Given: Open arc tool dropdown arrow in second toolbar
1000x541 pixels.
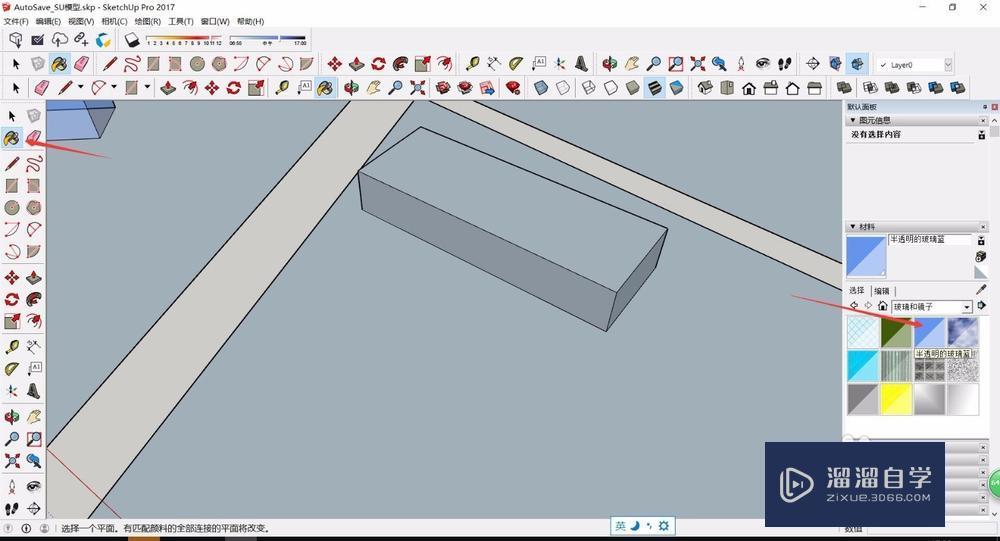Looking at the screenshot, I should (x=114, y=87).
